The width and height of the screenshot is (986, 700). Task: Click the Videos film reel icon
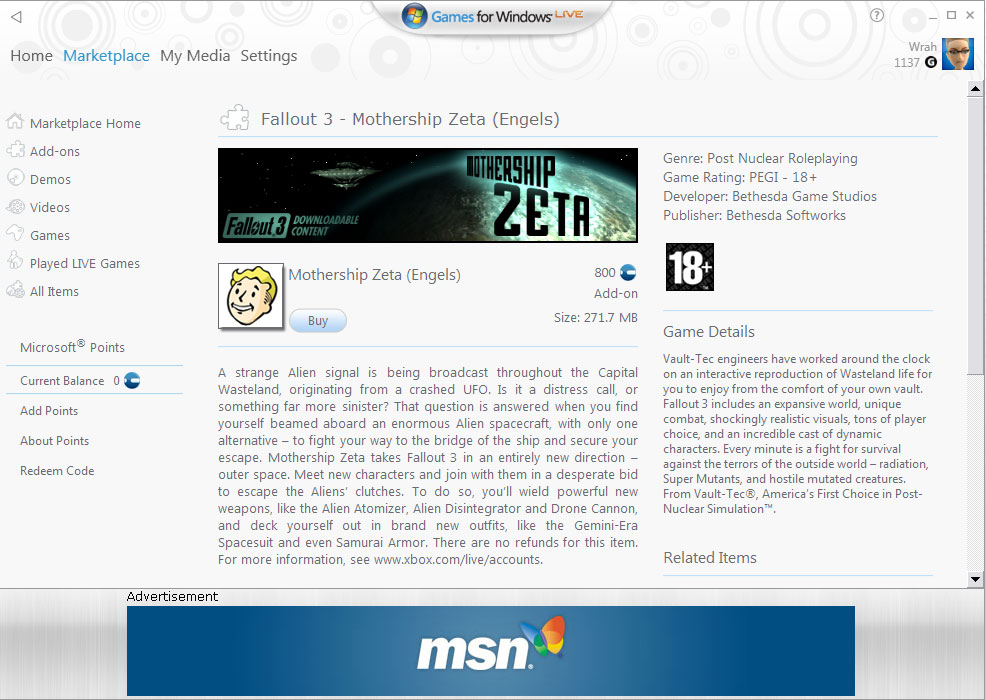pos(15,206)
